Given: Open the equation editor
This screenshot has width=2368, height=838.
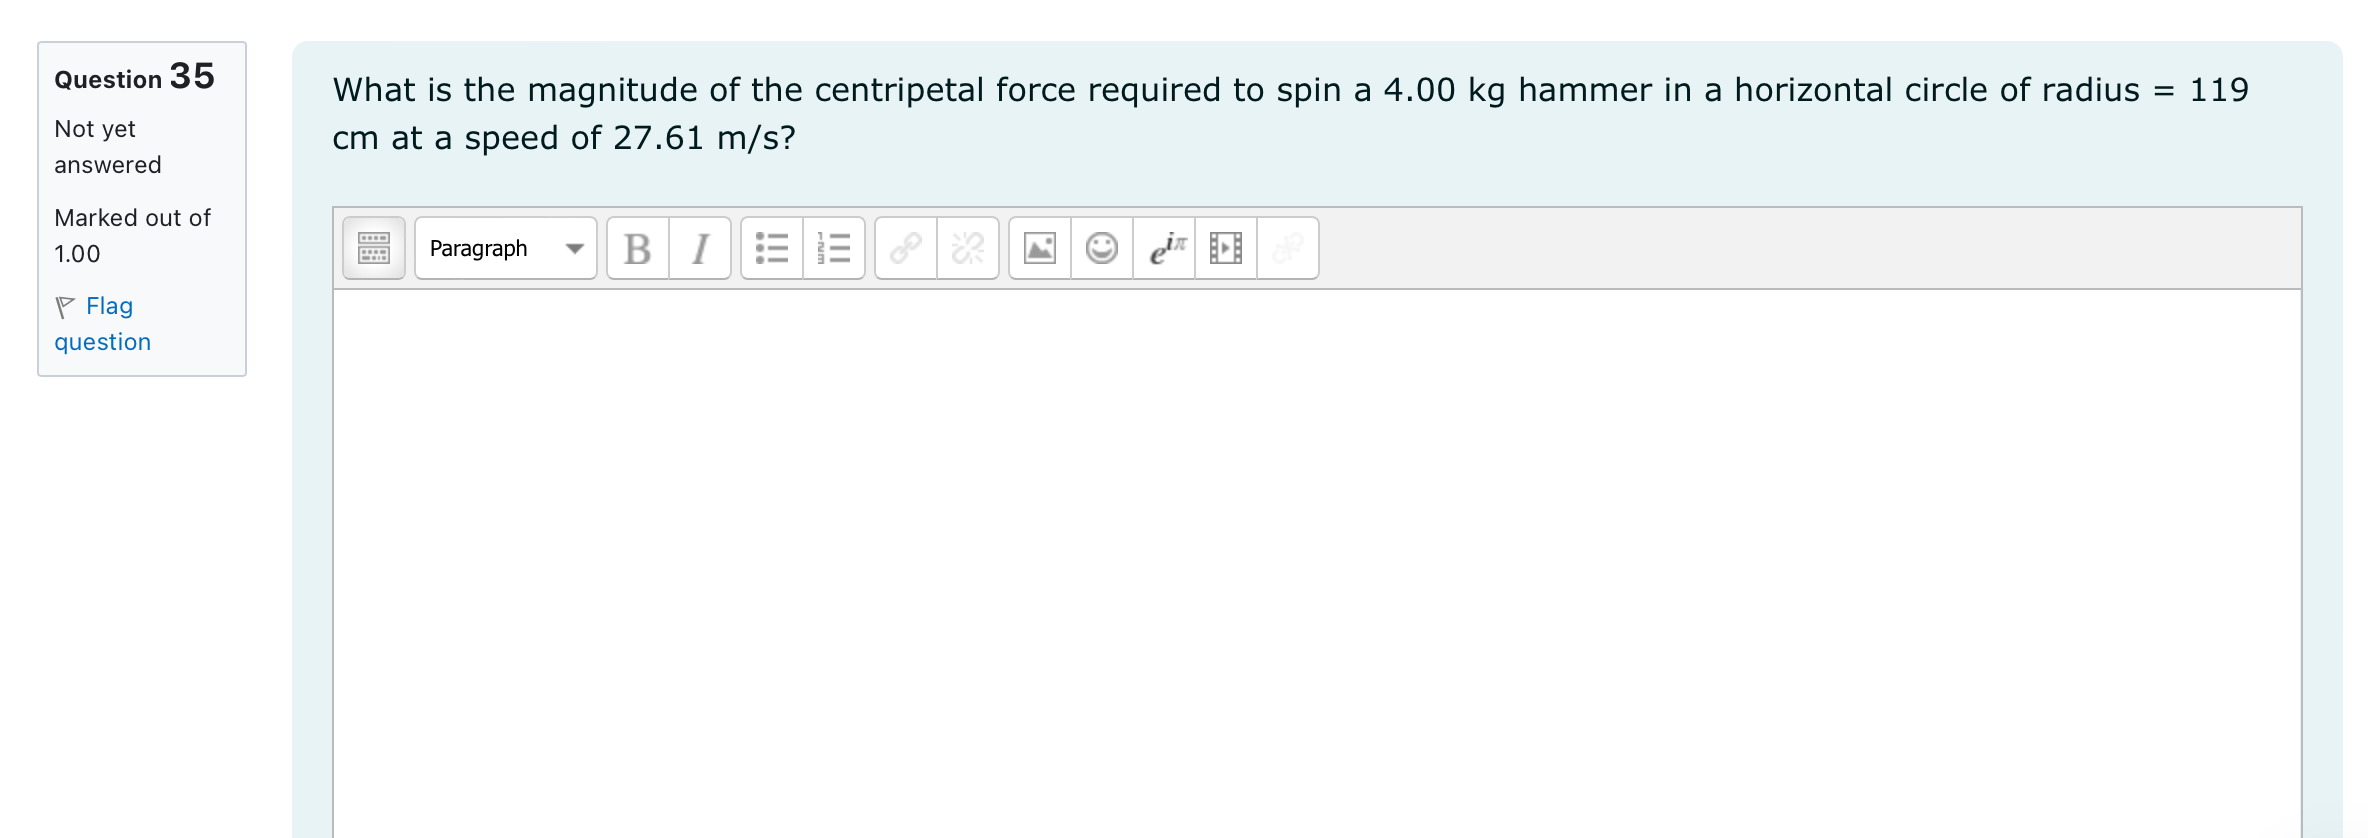Looking at the screenshot, I should point(1164,248).
